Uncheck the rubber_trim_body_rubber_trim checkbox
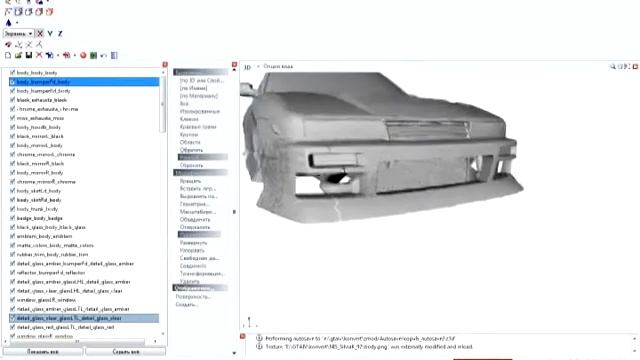This screenshot has width=640, height=360. coord(12,254)
